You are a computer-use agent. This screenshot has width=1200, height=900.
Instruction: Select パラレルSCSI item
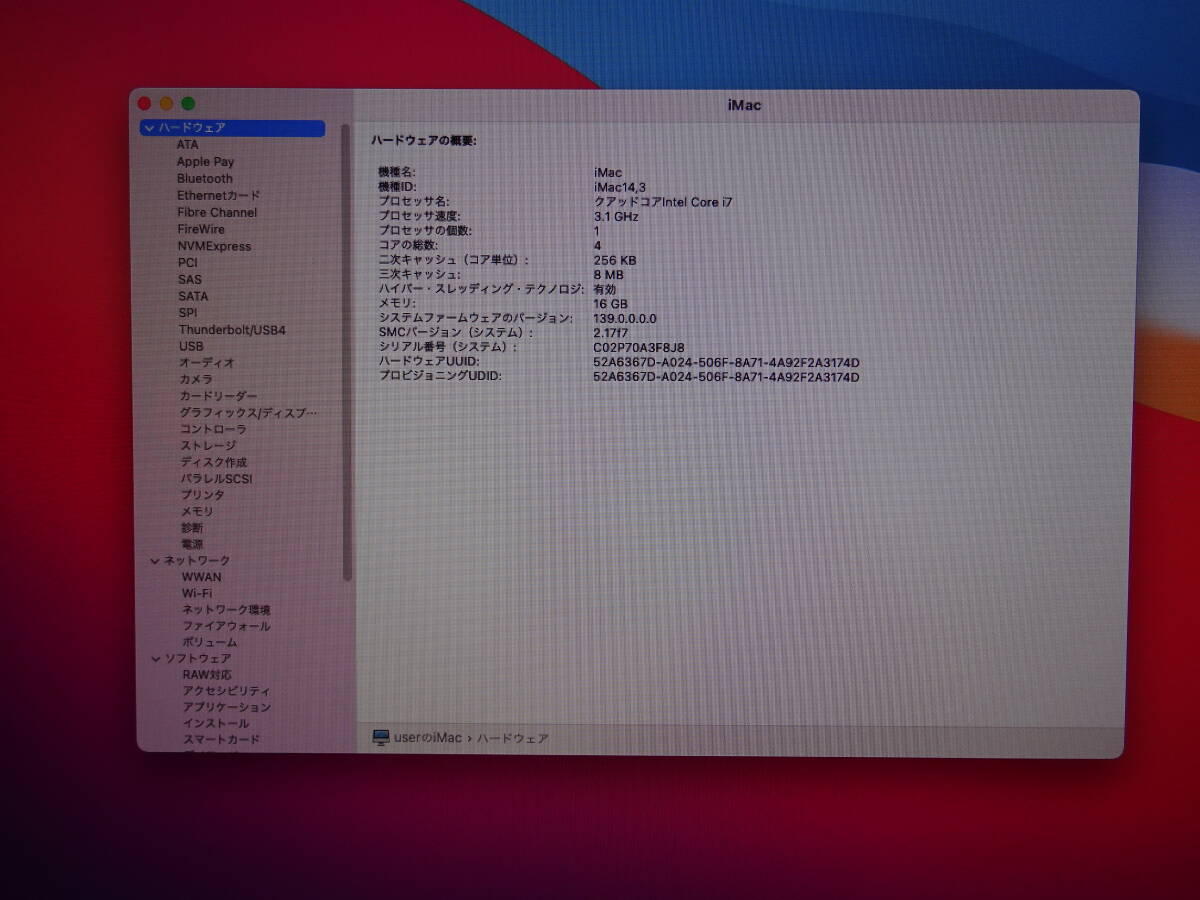point(216,479)
